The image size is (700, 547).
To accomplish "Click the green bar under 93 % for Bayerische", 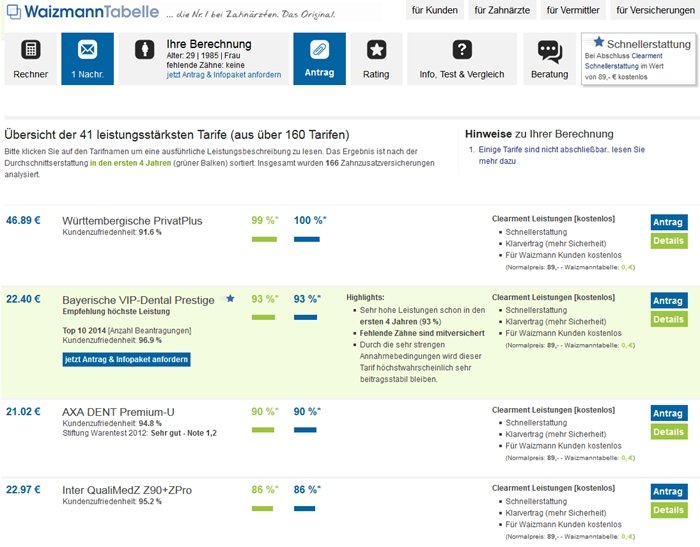I will pyautogui.click(x=263, y=317).
